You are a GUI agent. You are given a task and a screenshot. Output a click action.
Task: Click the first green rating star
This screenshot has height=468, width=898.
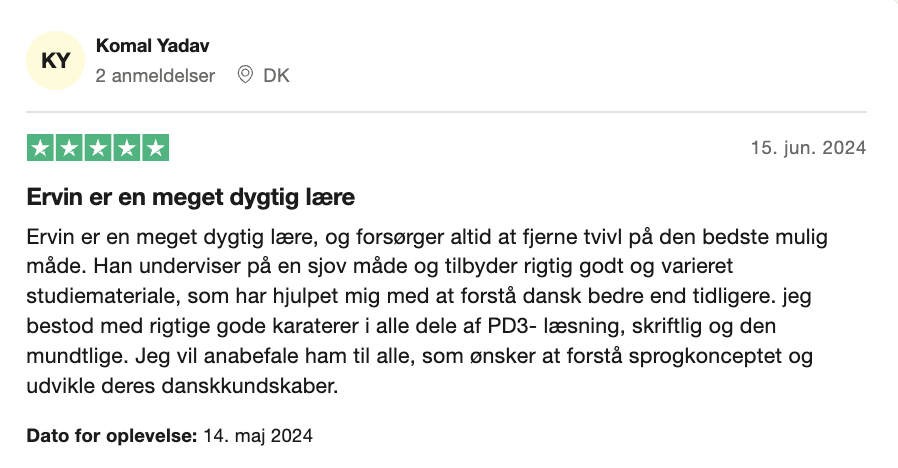(40, 148)
